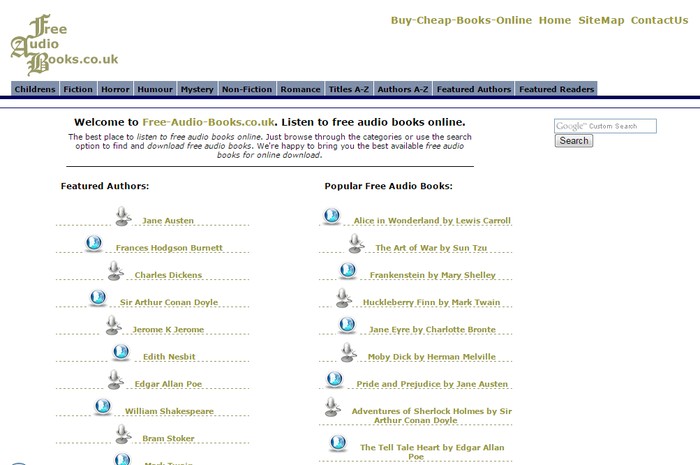Open the Featured Authors tab
This screenshot has width=700, height=465.
click(x=474, y=89)
